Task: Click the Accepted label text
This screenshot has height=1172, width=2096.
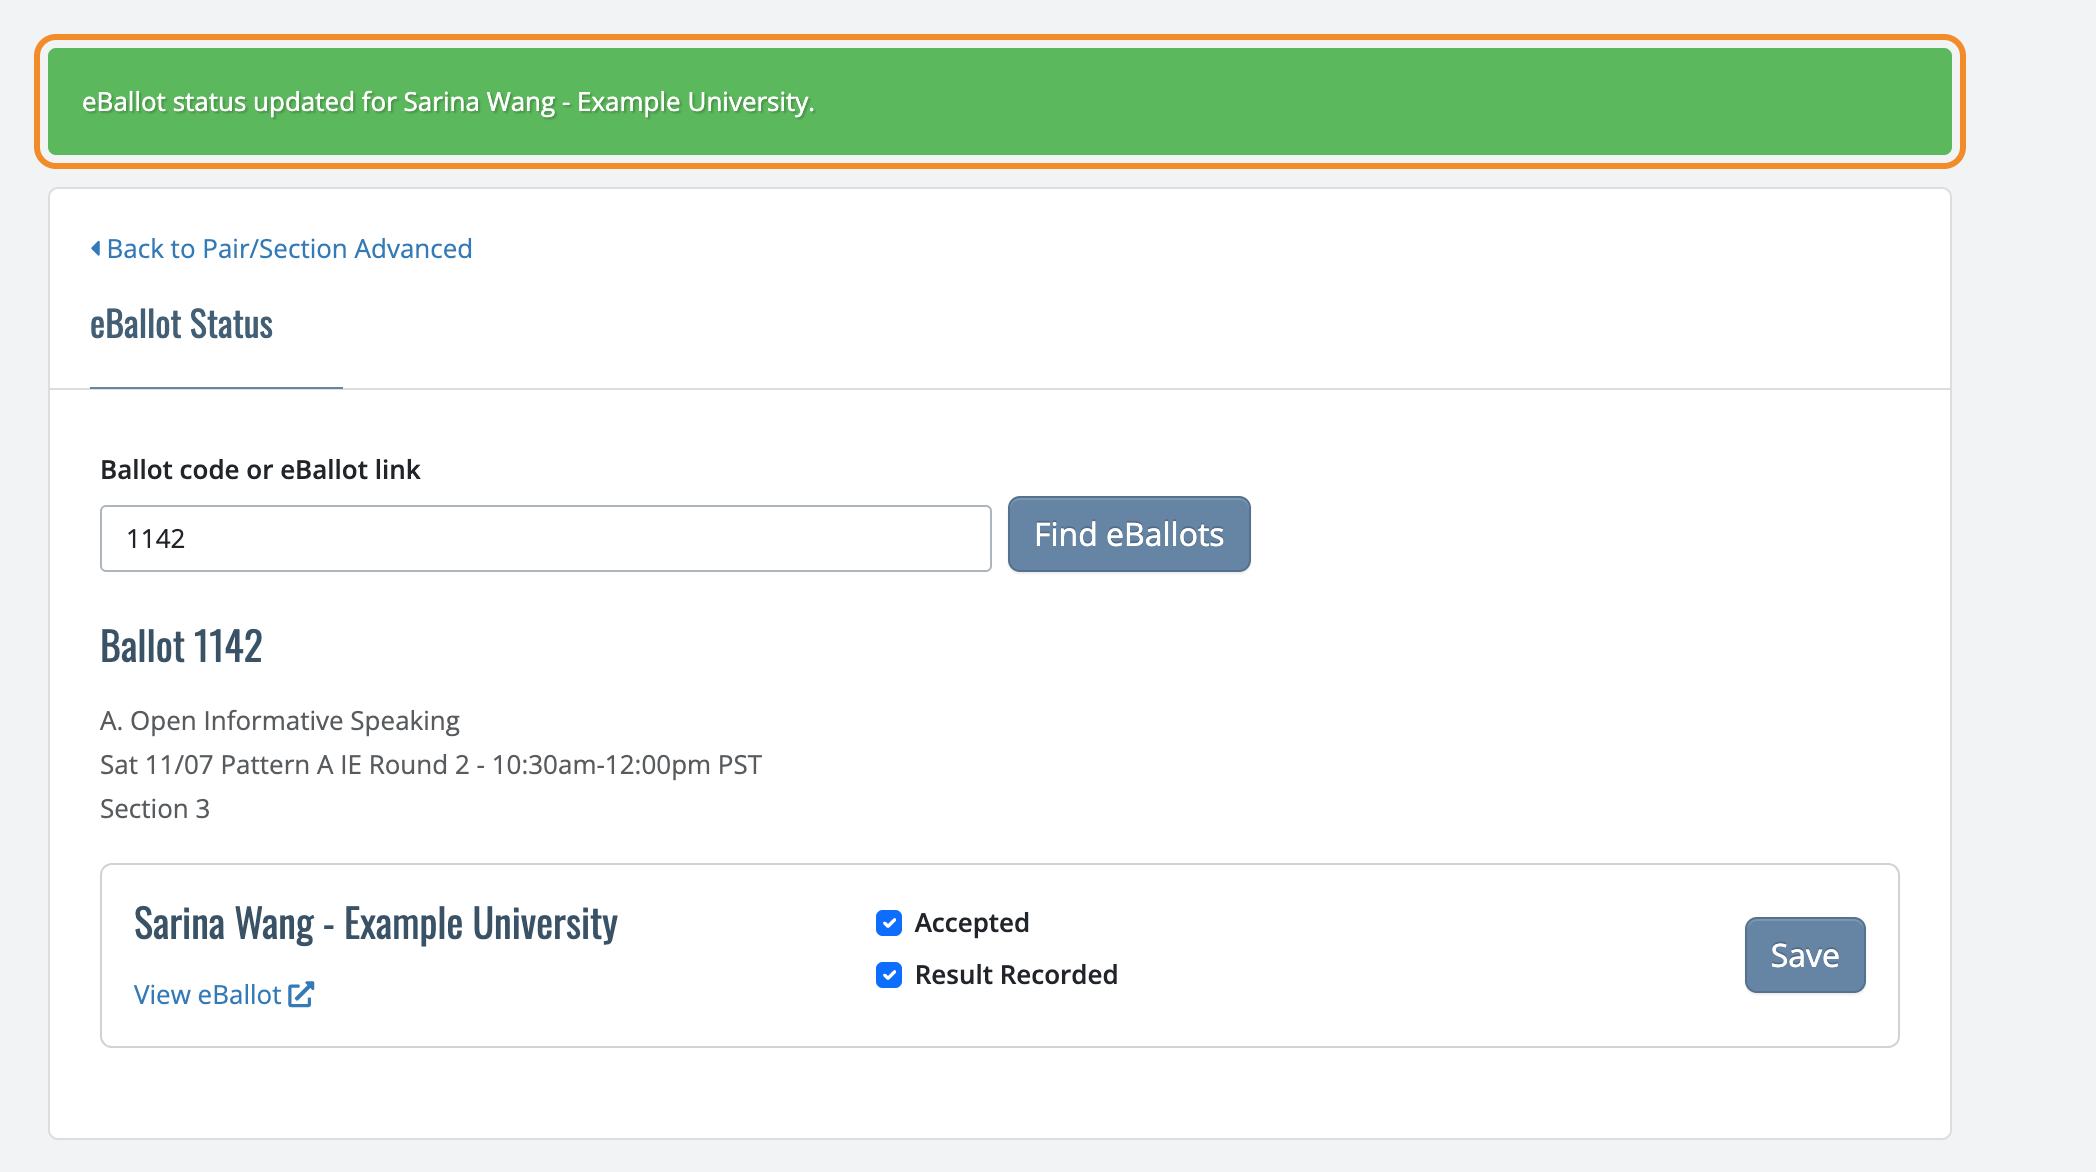Action: (972, 922)
